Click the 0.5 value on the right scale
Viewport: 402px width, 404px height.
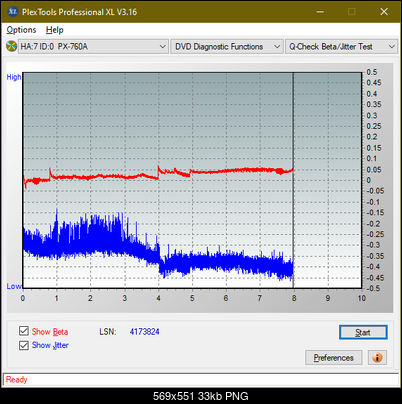[372, 72]
